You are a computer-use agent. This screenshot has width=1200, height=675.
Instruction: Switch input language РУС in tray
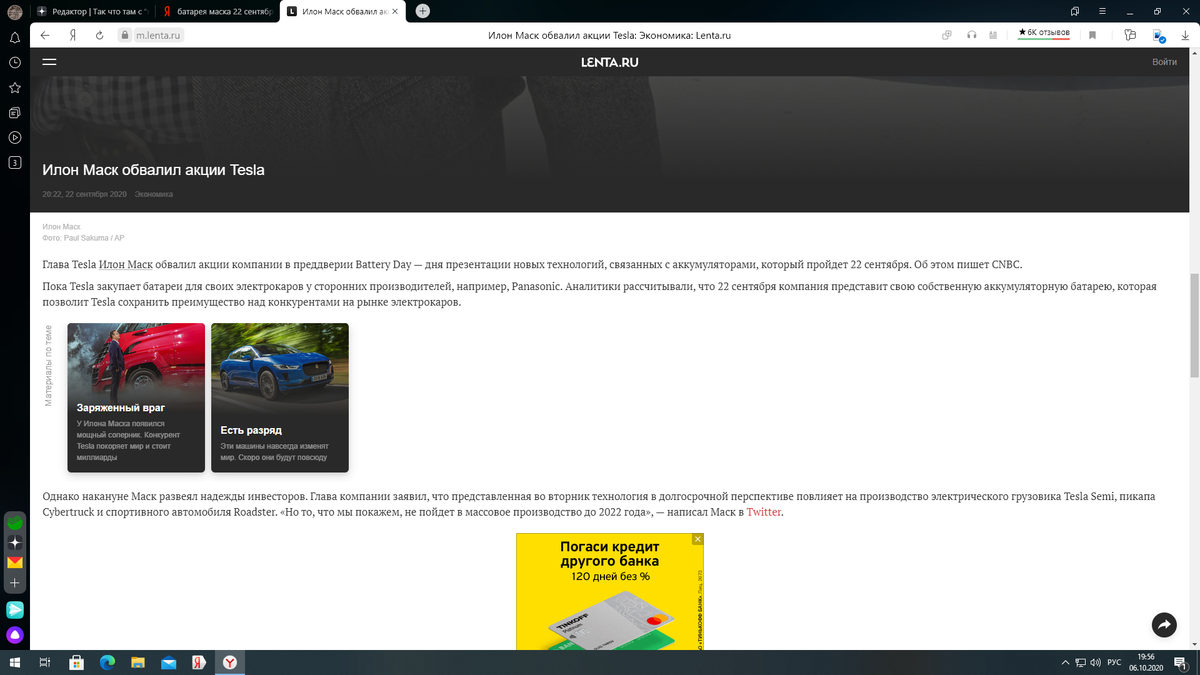tap(1112, 662)
